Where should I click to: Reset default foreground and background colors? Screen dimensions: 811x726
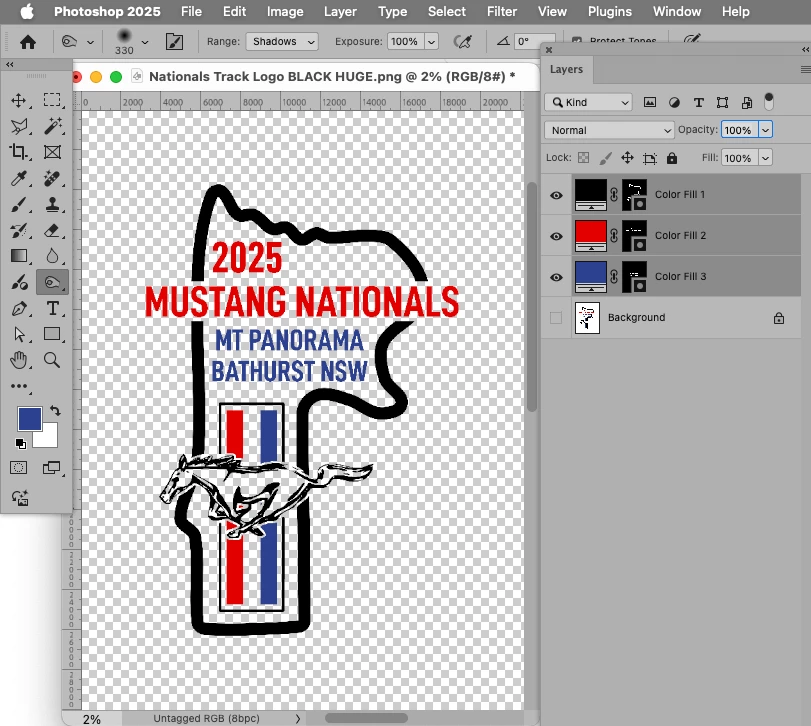pyautogui.click(x=21, y=444)
